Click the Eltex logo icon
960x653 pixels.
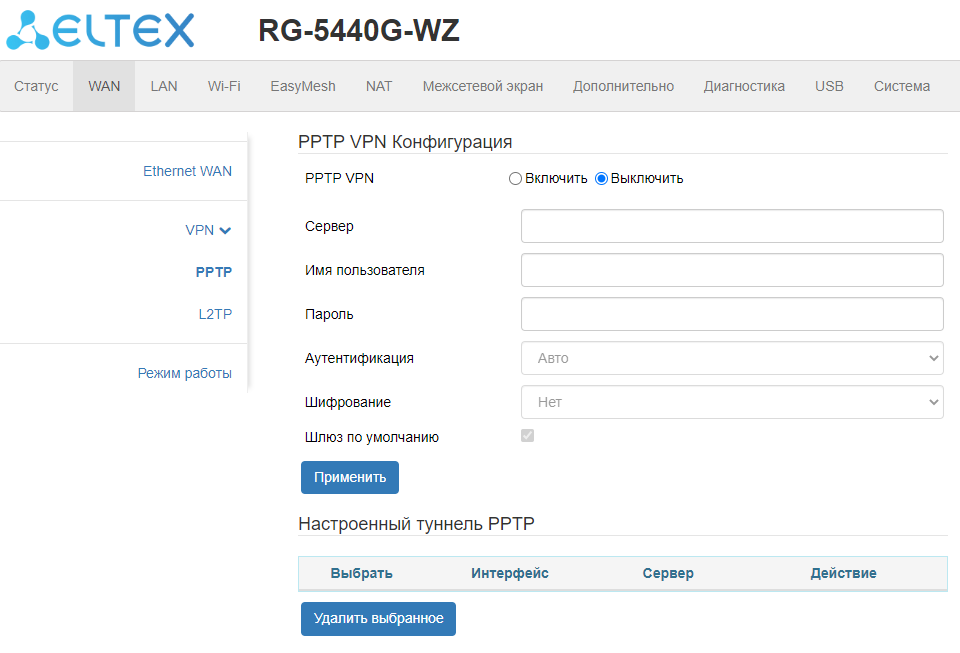[28, 30]
